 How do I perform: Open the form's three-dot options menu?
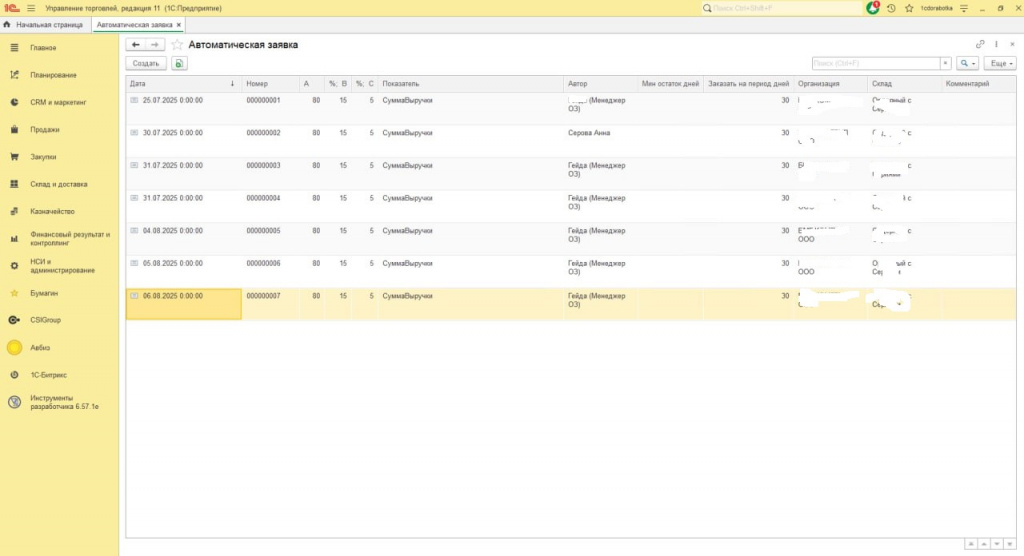pos(996,44)
